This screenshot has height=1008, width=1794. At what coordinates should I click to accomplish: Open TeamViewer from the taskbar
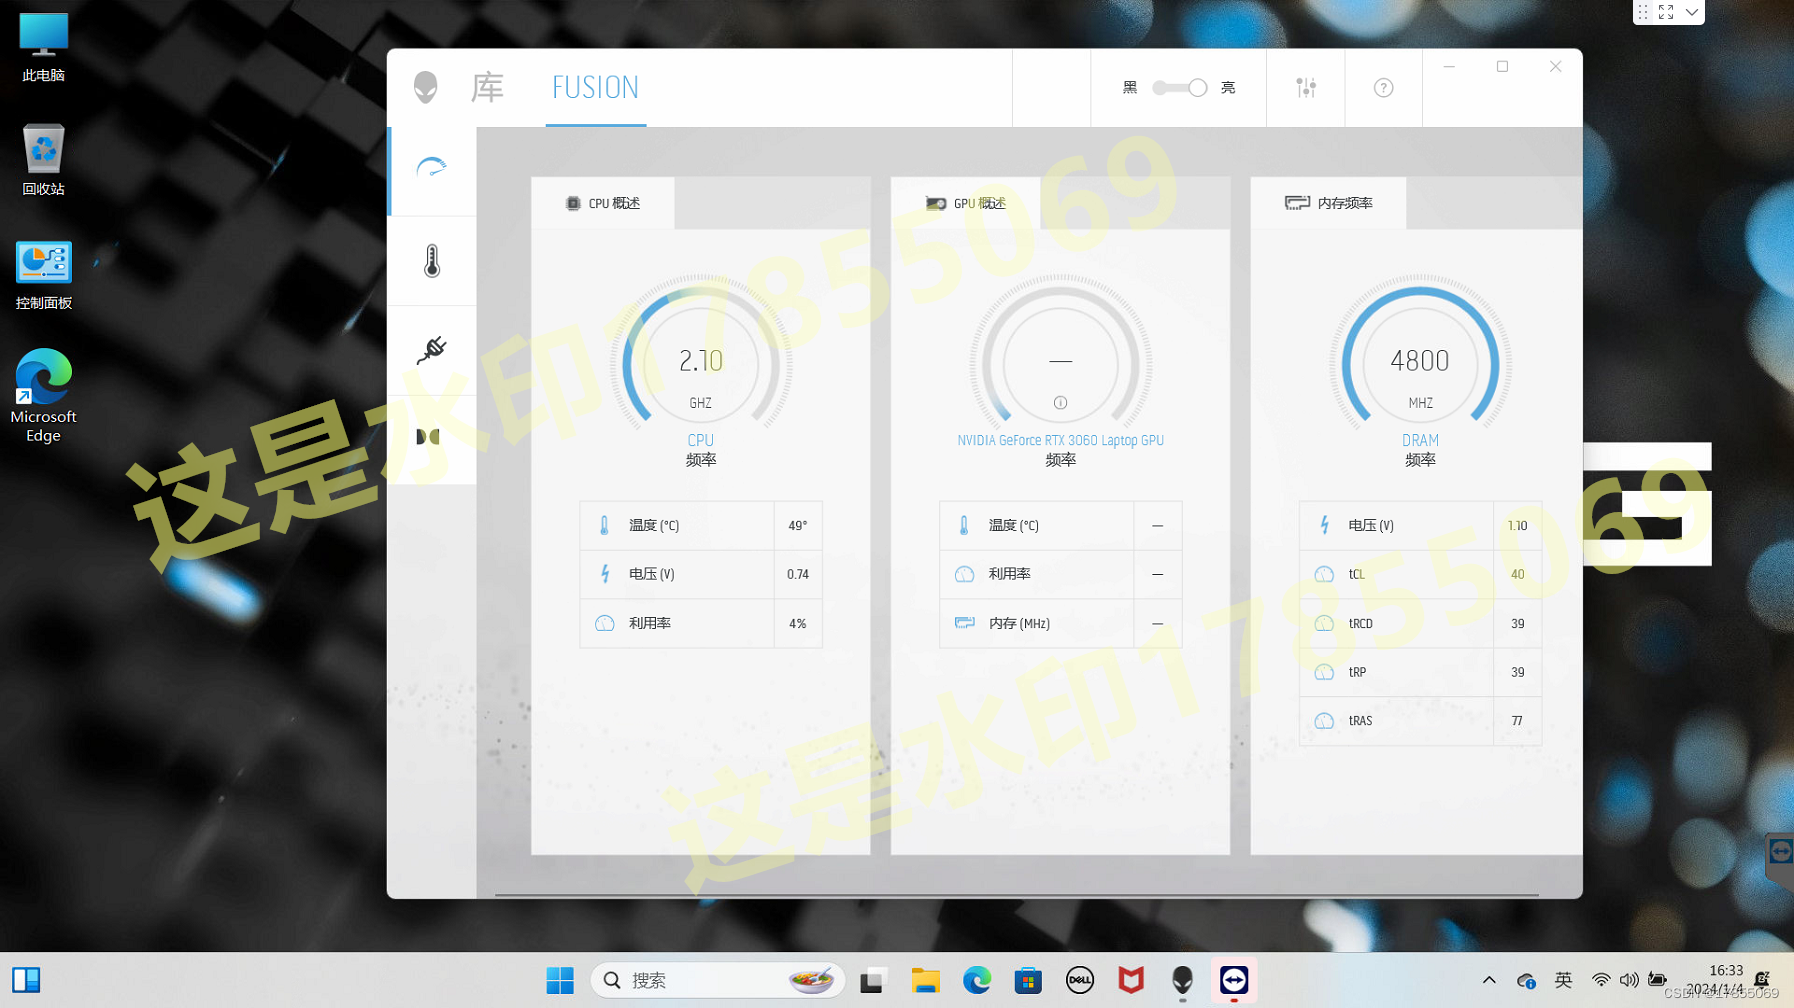1234,981
